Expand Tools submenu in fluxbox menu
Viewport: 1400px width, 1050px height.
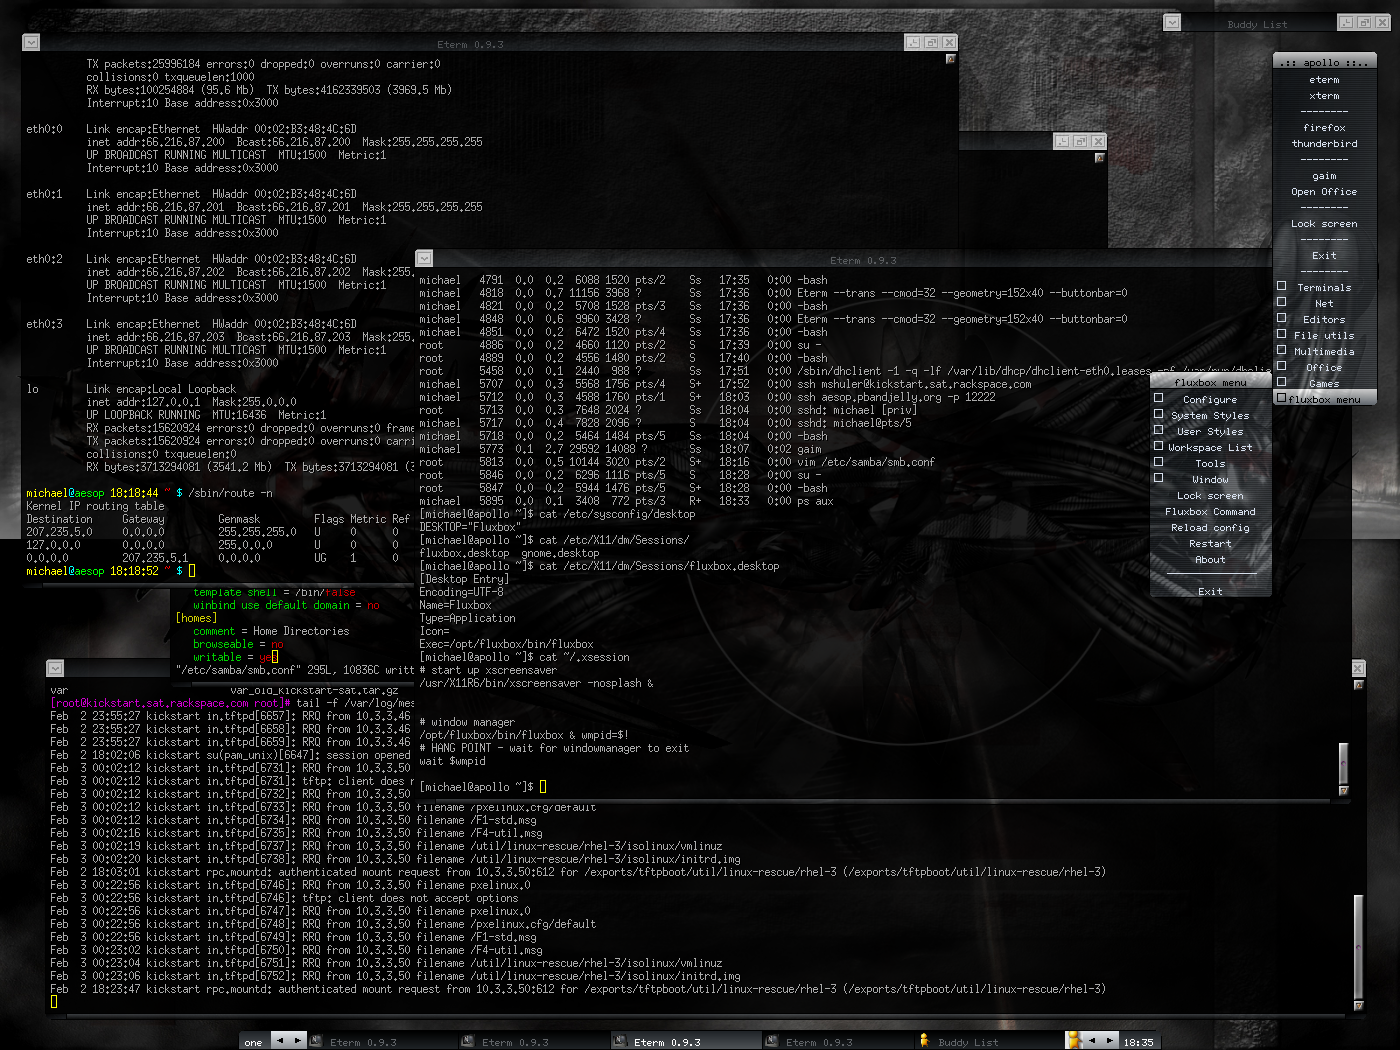1210,463
